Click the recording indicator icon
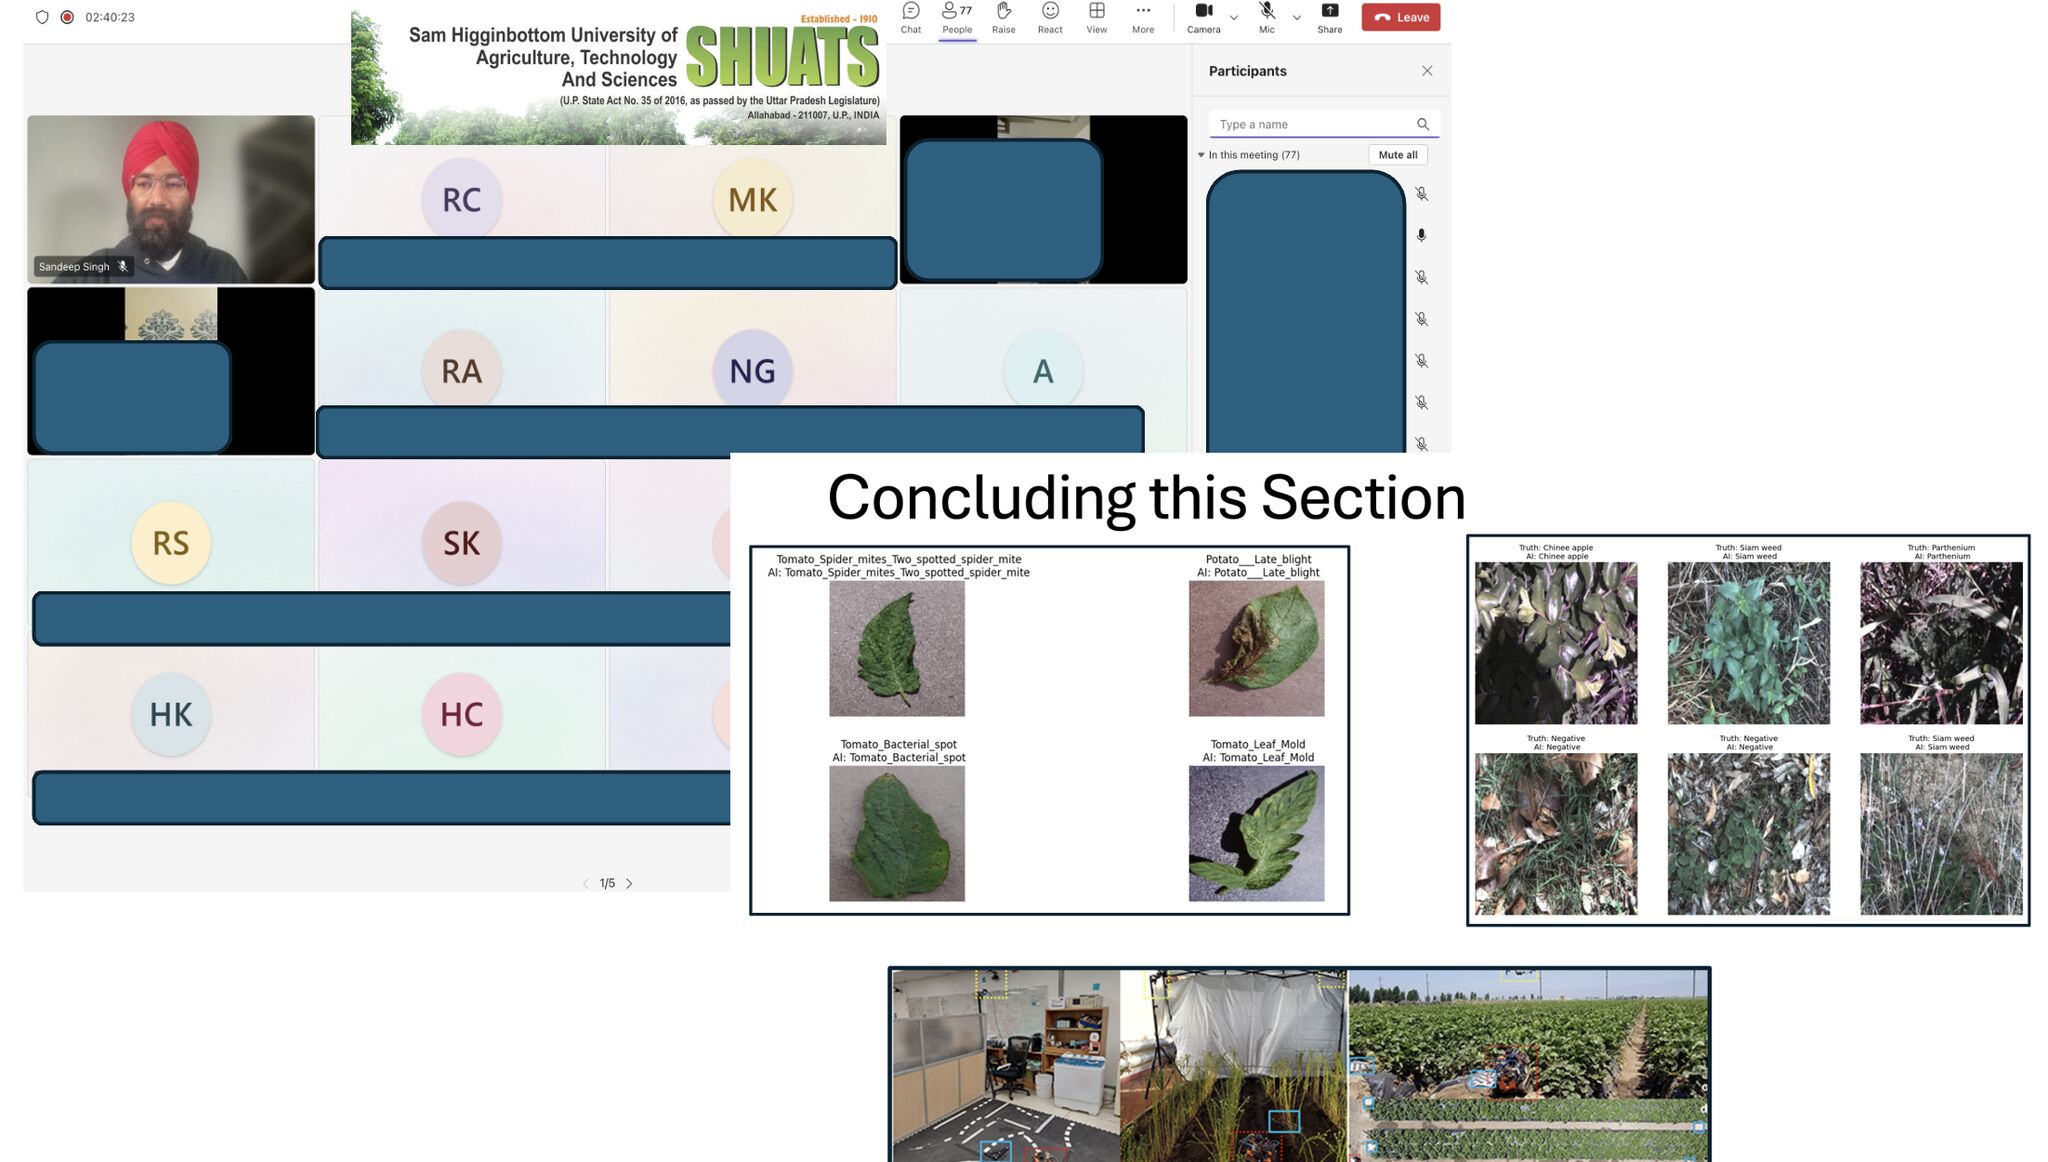The image size is (2048, 1162). click(x=67, y=17)
